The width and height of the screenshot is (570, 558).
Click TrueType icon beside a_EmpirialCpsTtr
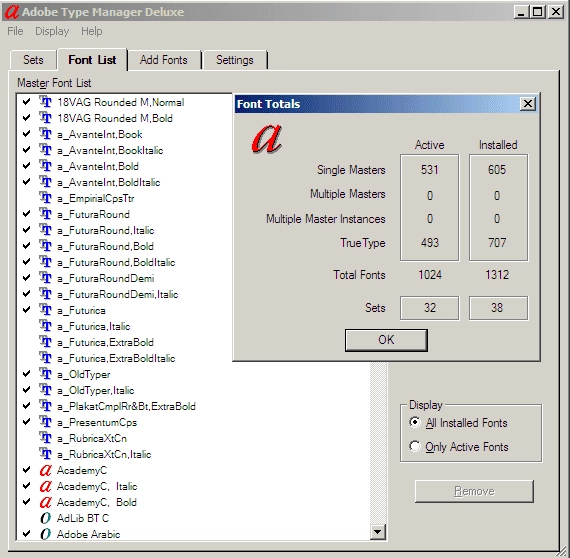click(x=45, y=198)
